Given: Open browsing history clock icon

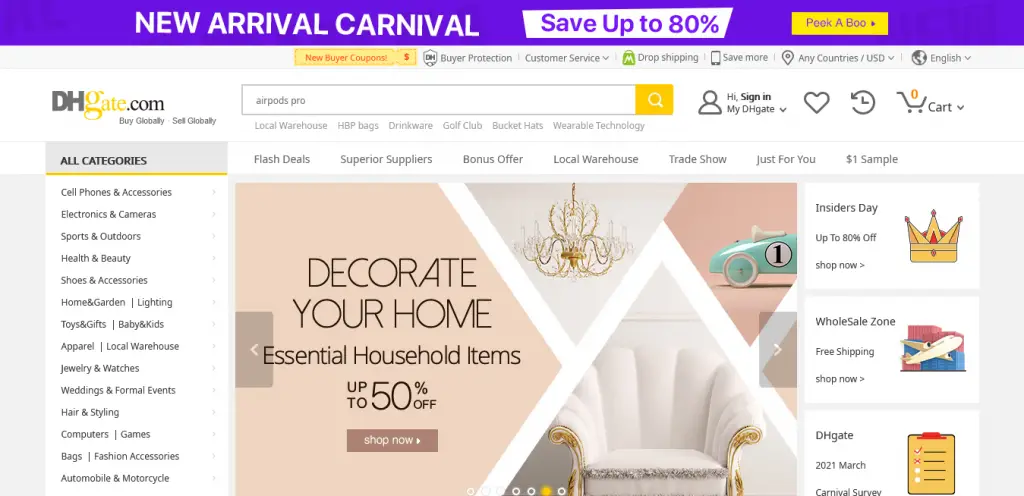Looking at the screenshot, I should coord(863,102).
